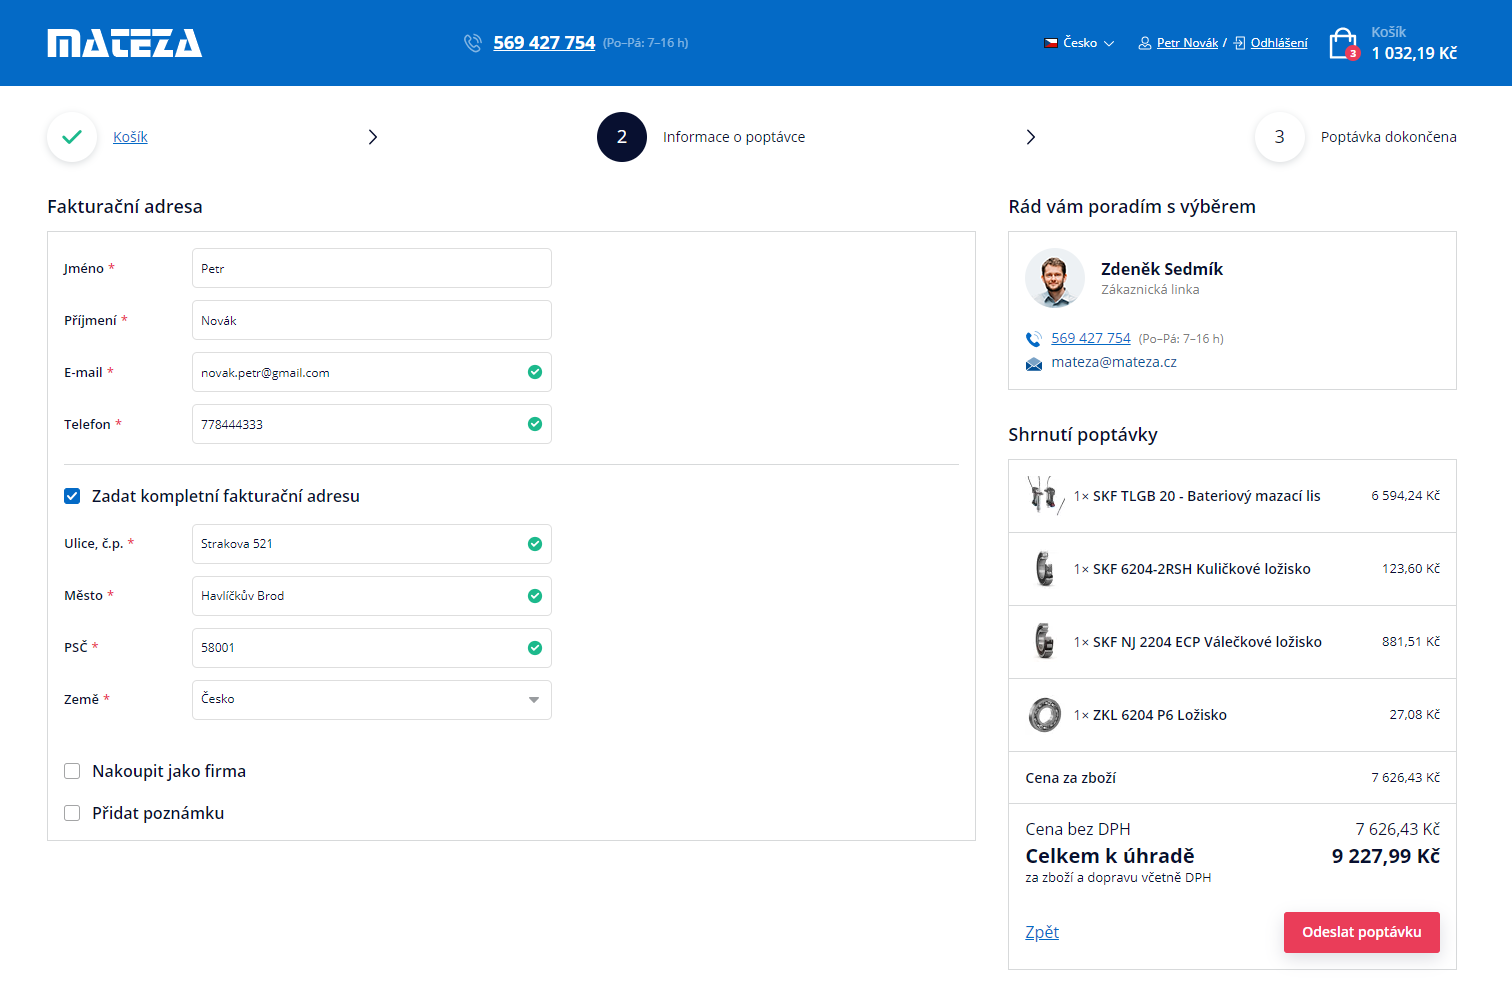Screen dimensions: 1512x996
Task: Open Petr Novák account link
Action: pyautogui.click(x=1187, y=43)
